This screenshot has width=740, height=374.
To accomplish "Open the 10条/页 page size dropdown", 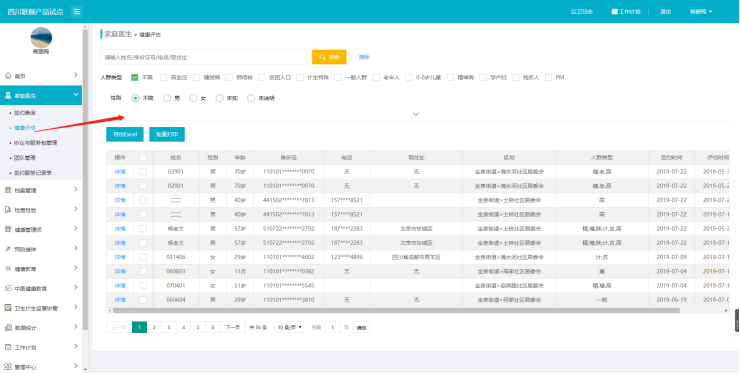I will (x=289, y=327).
